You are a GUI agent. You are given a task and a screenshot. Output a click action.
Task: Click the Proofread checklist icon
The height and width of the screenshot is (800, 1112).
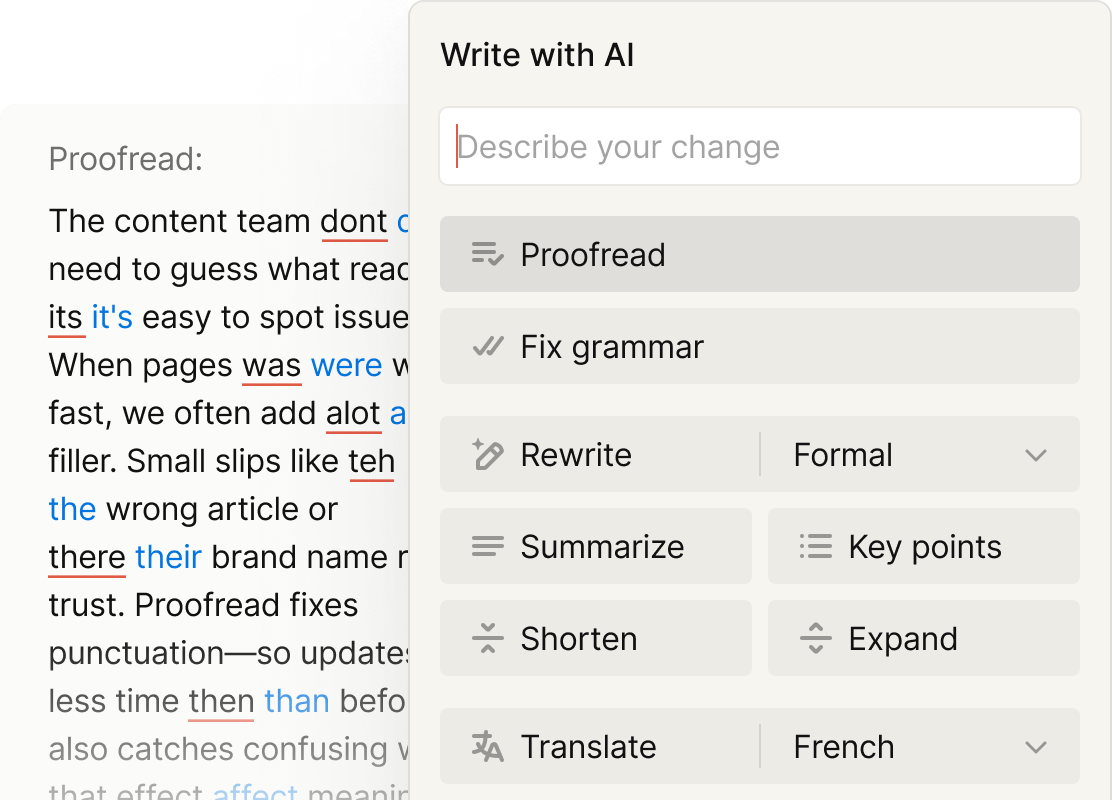click(x=488, y=254)
